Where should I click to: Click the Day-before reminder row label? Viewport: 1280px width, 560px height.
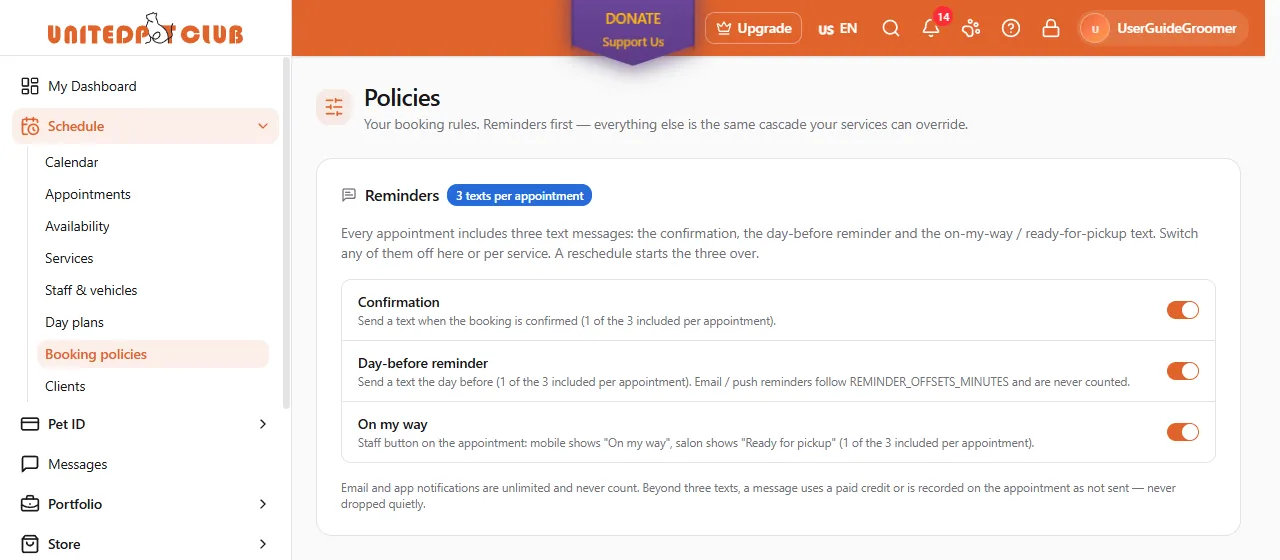click(x=423, y=363)
